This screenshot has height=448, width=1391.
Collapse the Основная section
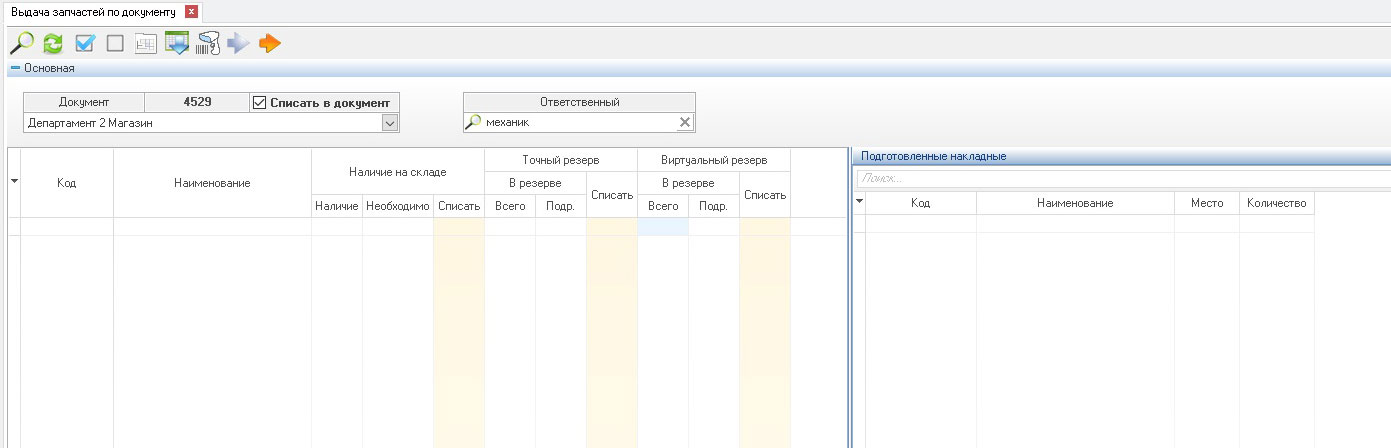[x=15, y=68]
